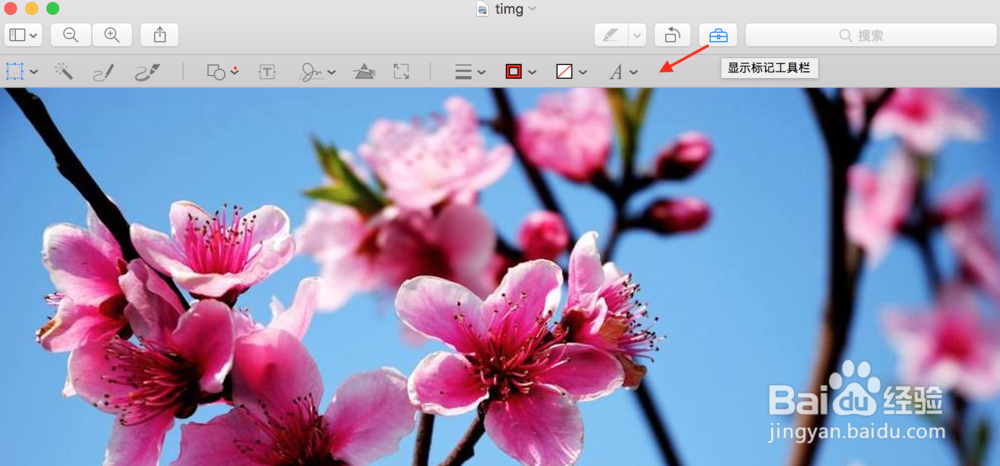
Task: Zoom out of the image
Action: pos(71,35)
